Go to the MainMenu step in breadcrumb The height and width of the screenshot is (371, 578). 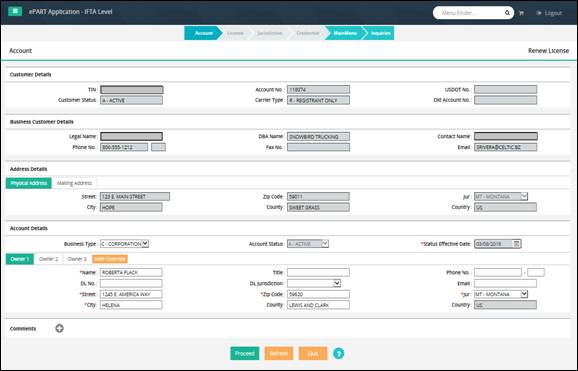click(x=345, y=33)
